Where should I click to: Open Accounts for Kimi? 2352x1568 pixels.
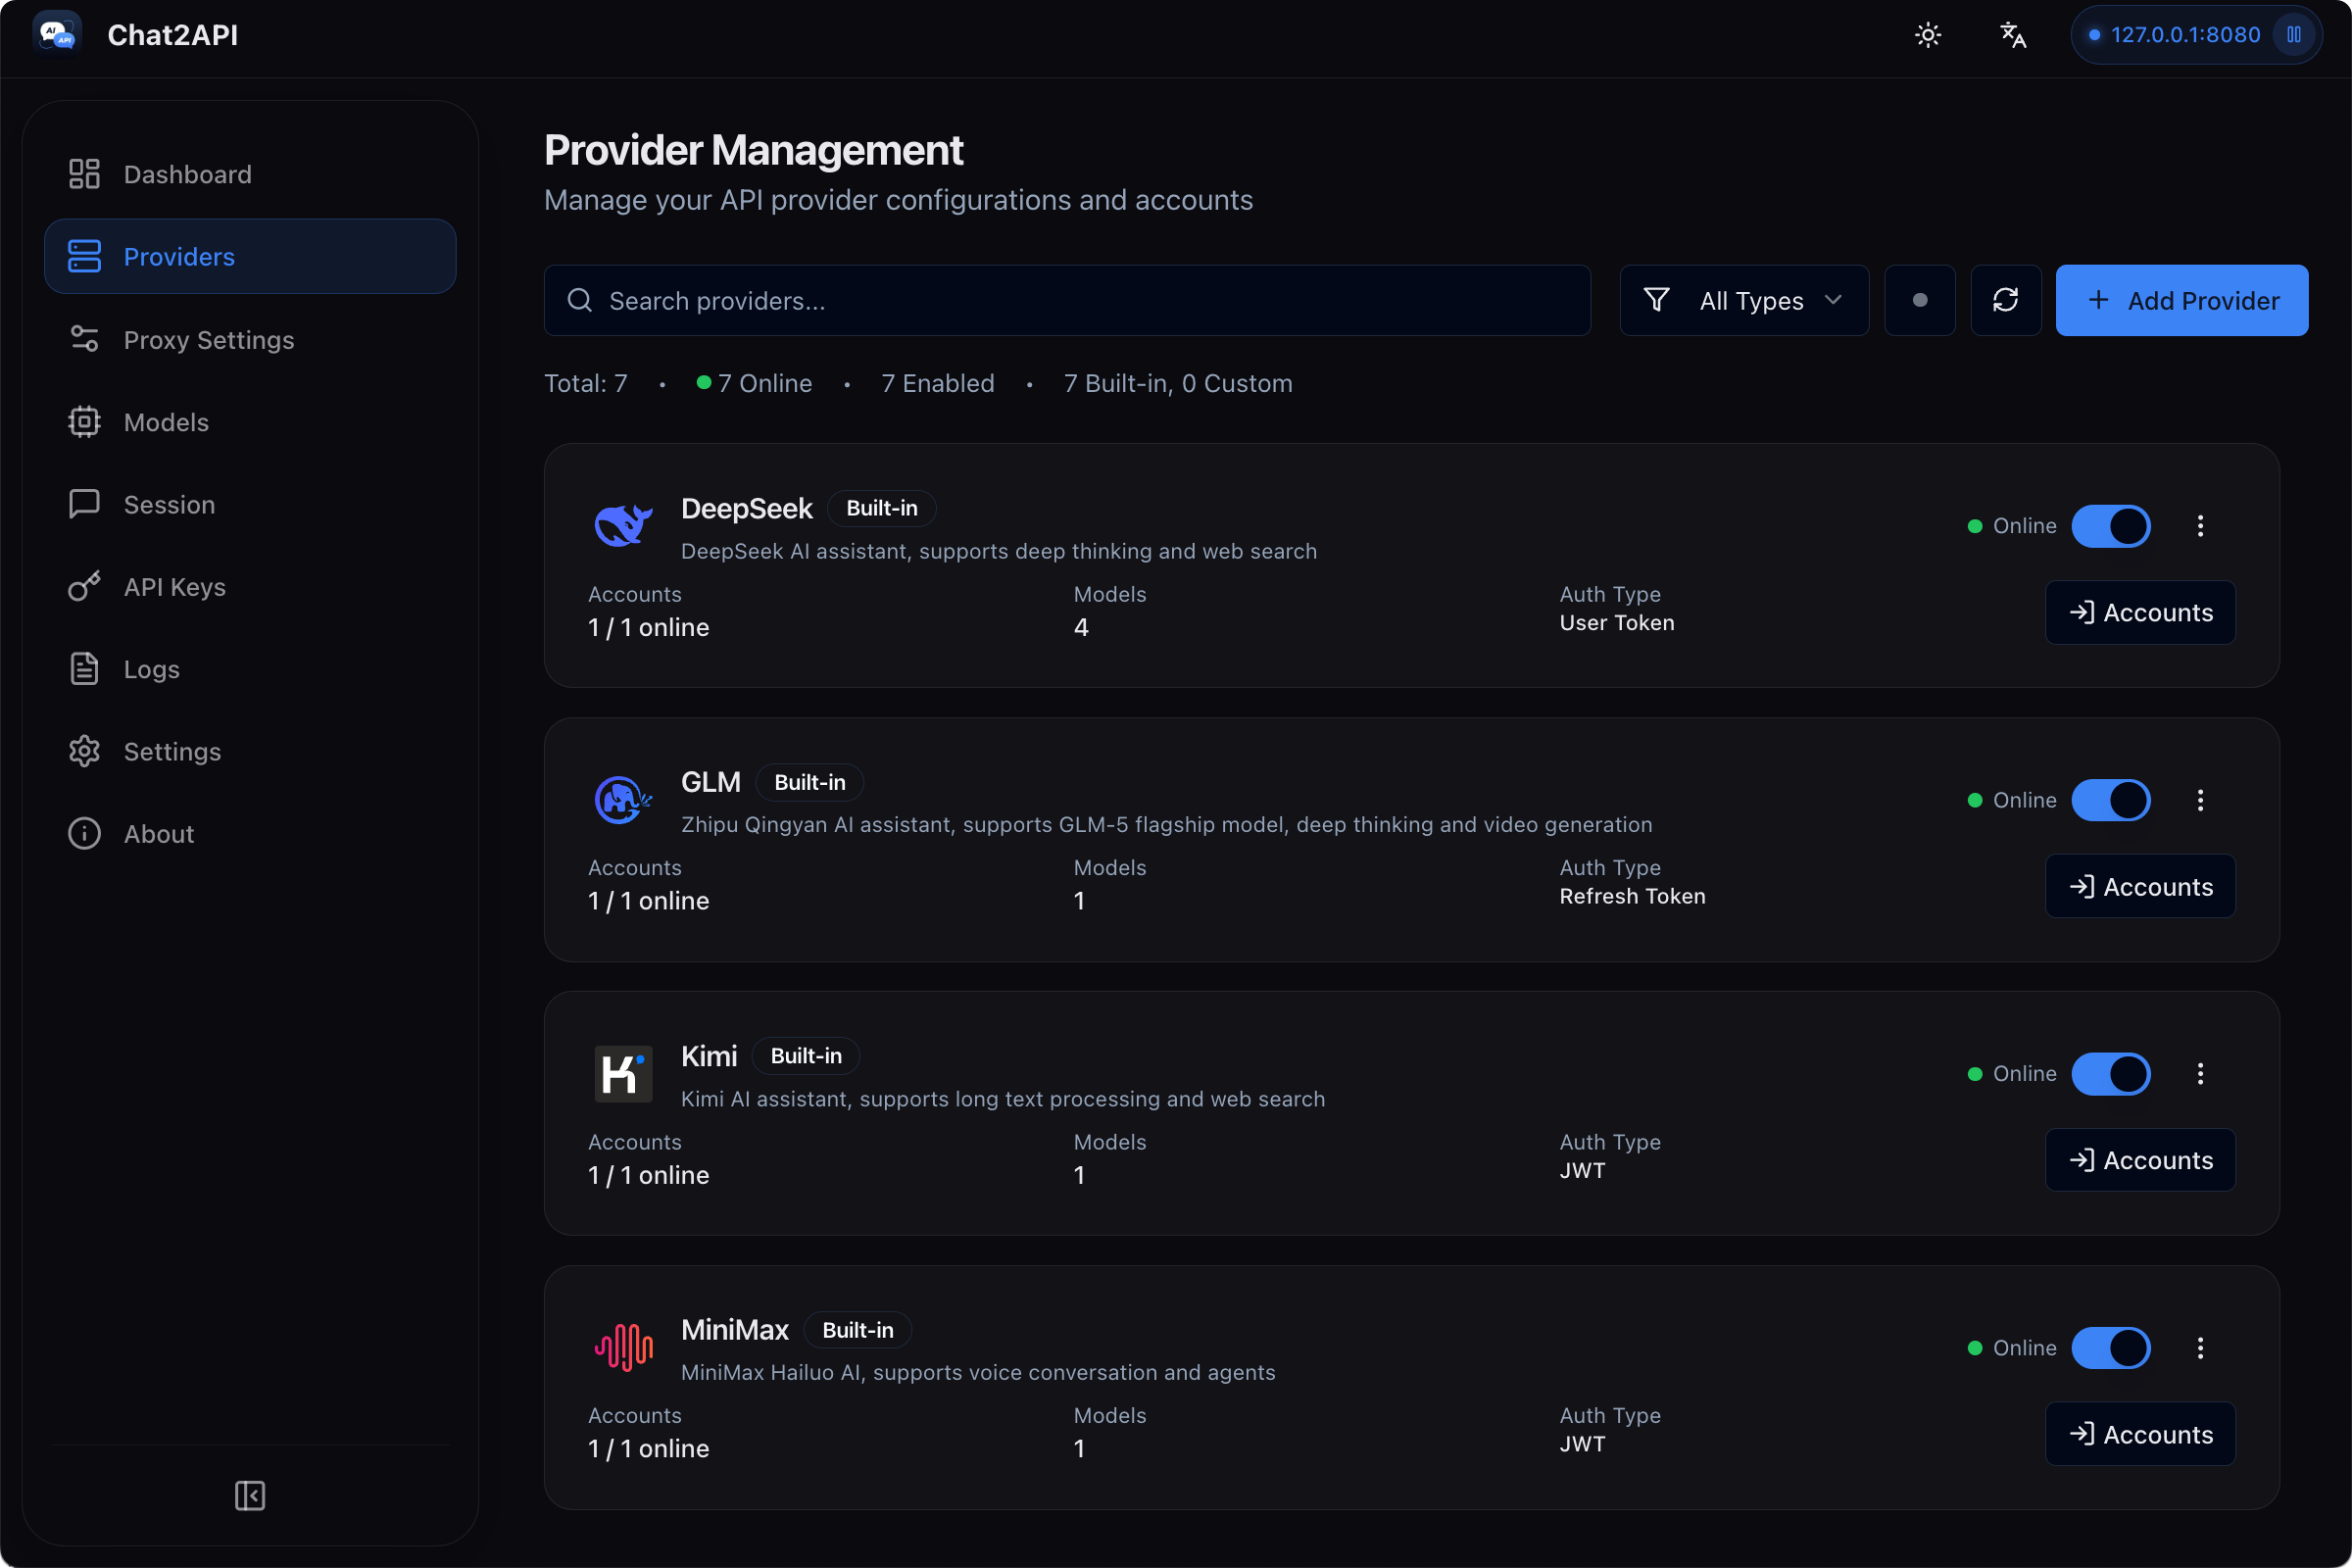pyautogui.click(x=2140, y=1160)
